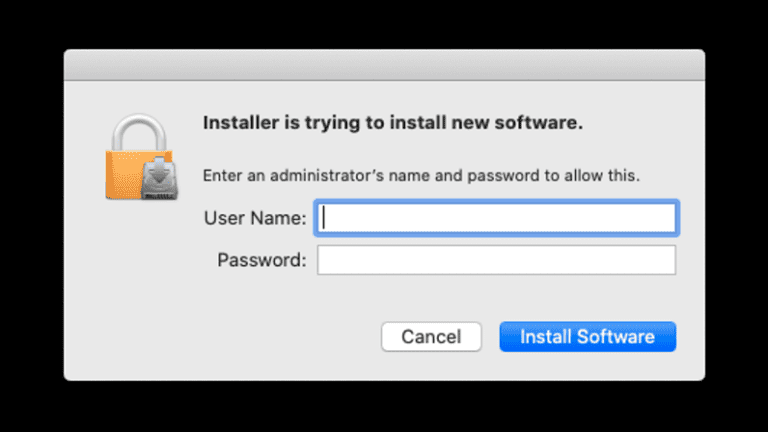This screenshot has height=432, width=768.
Task: Click the download arrow on the disk badge
Action: [158, 170]
